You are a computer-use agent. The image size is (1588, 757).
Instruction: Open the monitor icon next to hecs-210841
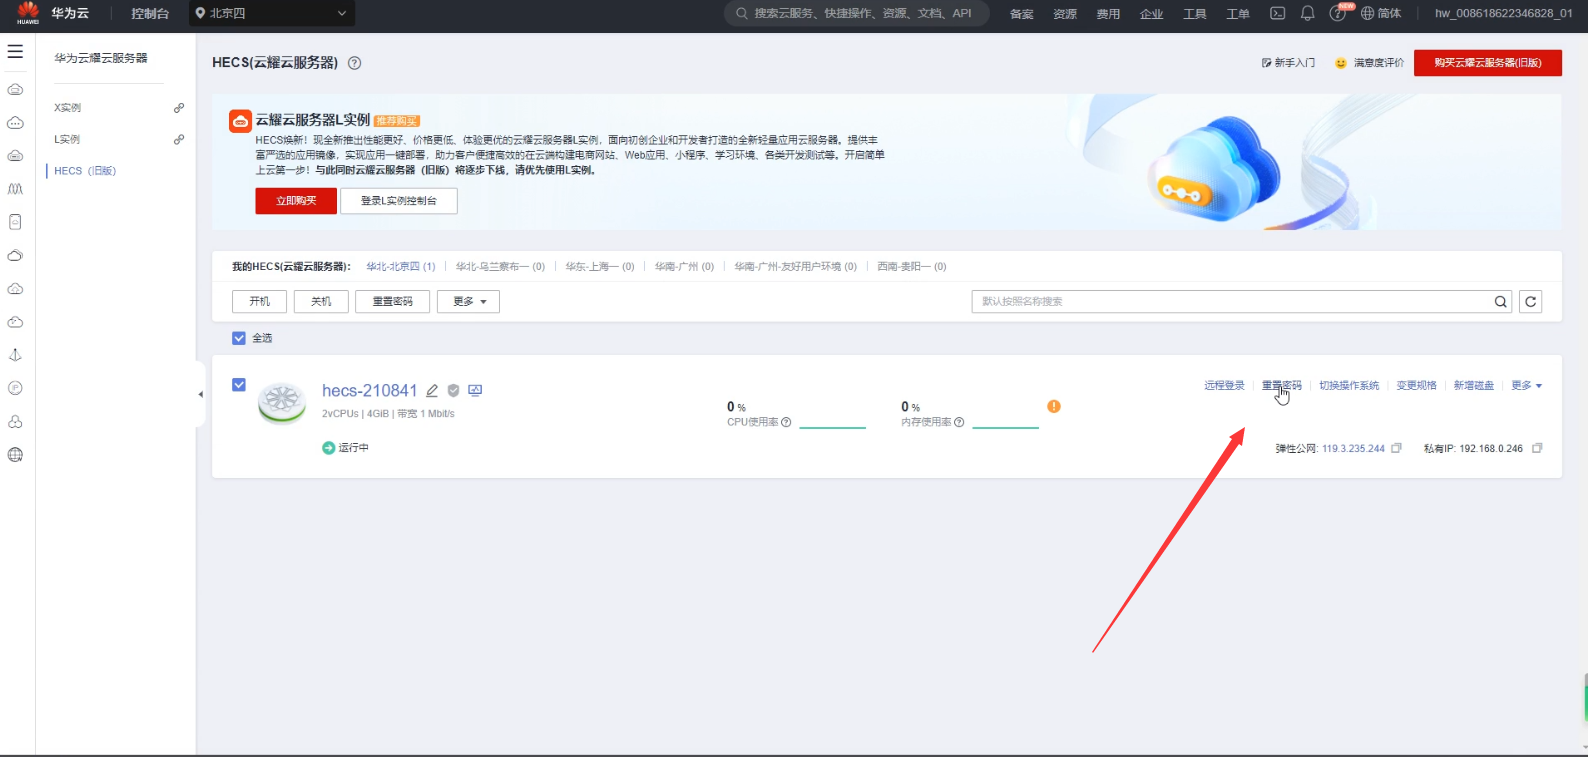pos(475,391)
